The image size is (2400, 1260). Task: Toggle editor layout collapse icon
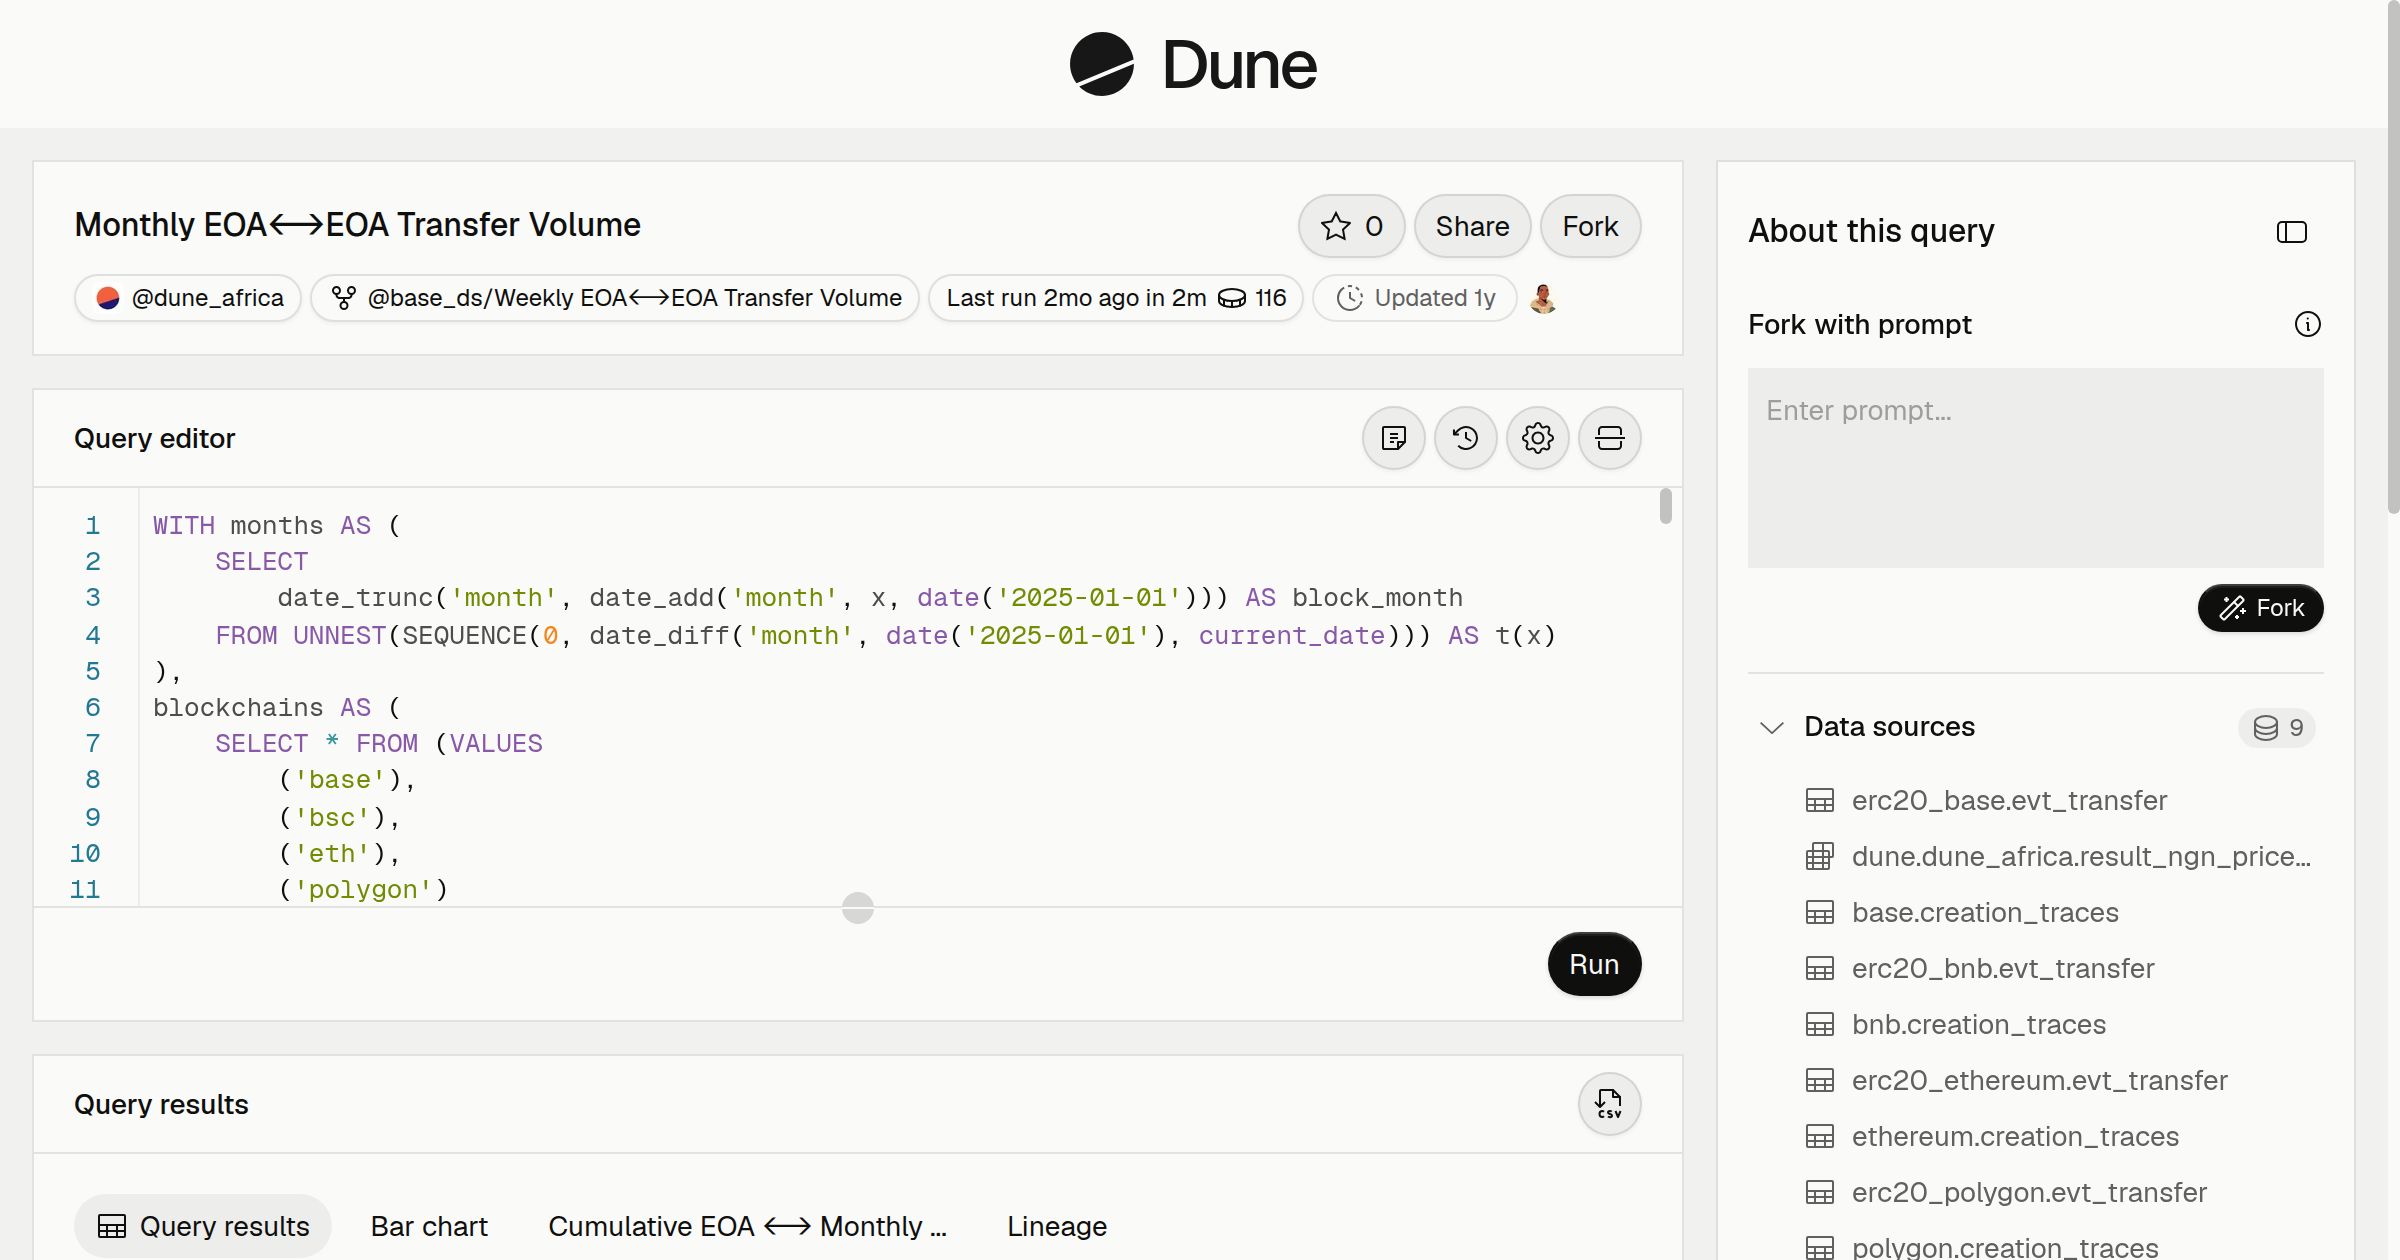(x=1609, y=438)
